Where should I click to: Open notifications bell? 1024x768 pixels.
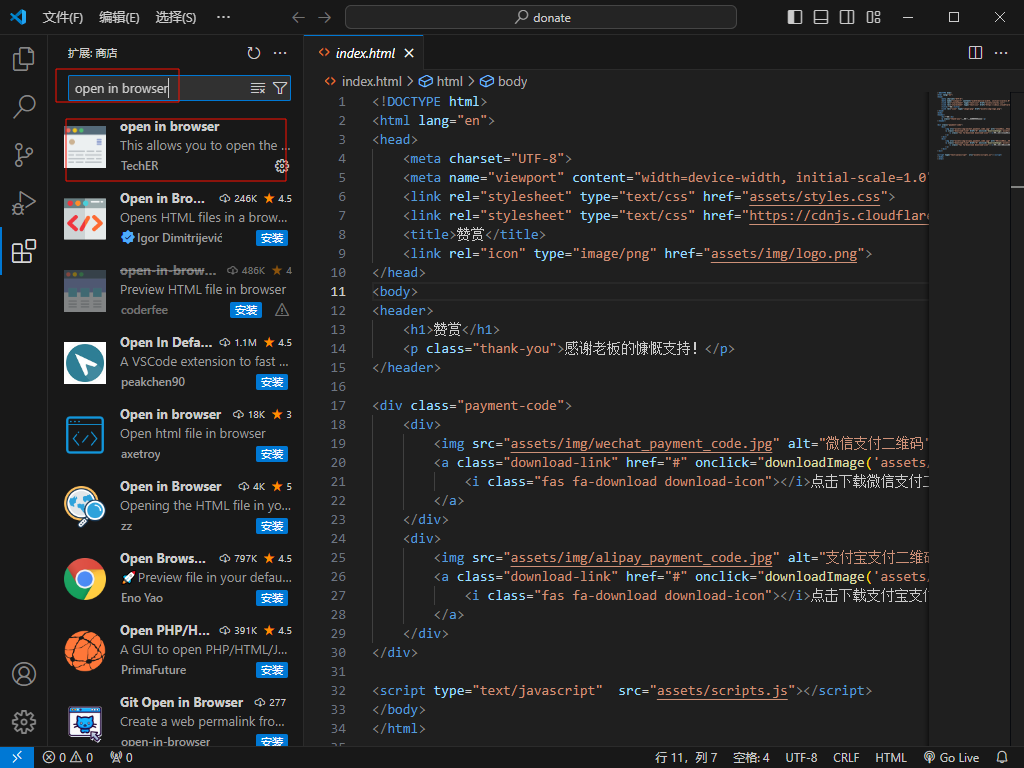[x=1002, y=758]
